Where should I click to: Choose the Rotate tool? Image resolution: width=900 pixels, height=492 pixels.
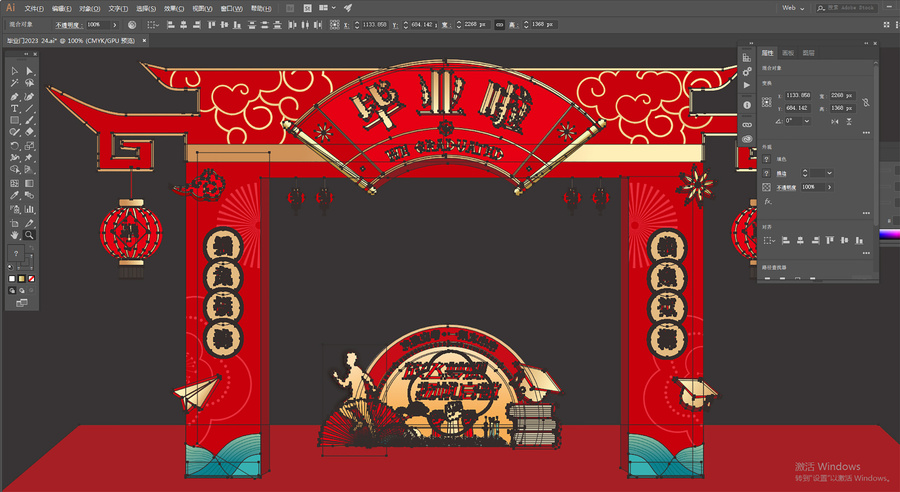tap(15, 146)
